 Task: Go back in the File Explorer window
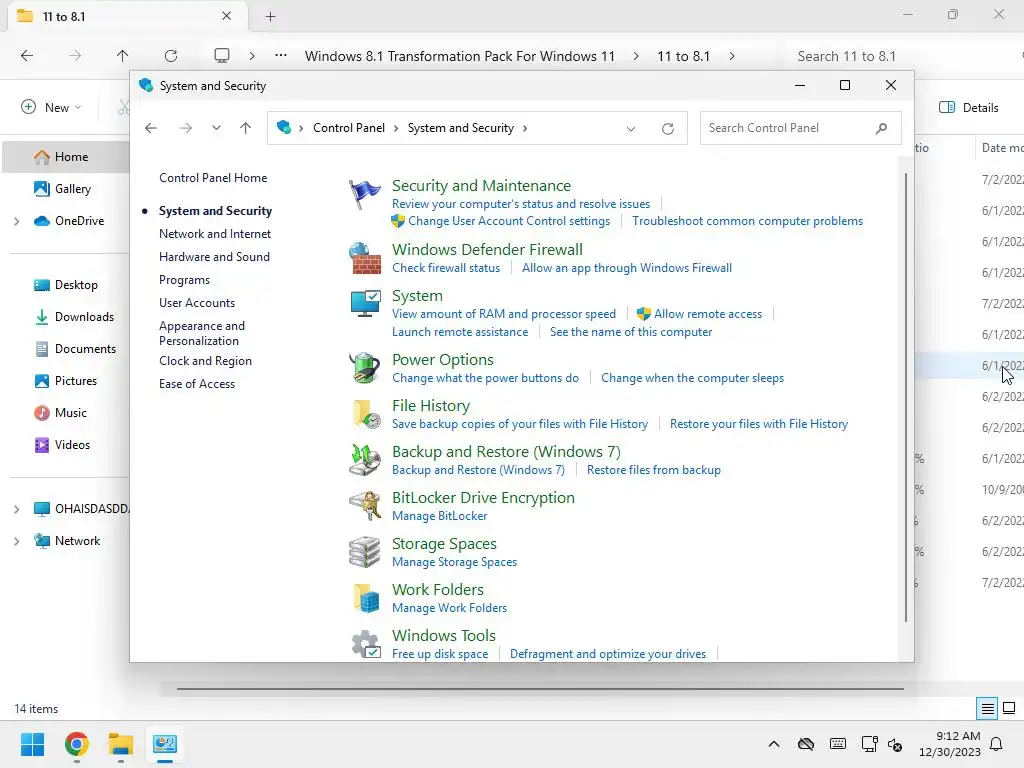tap(27, 56)
